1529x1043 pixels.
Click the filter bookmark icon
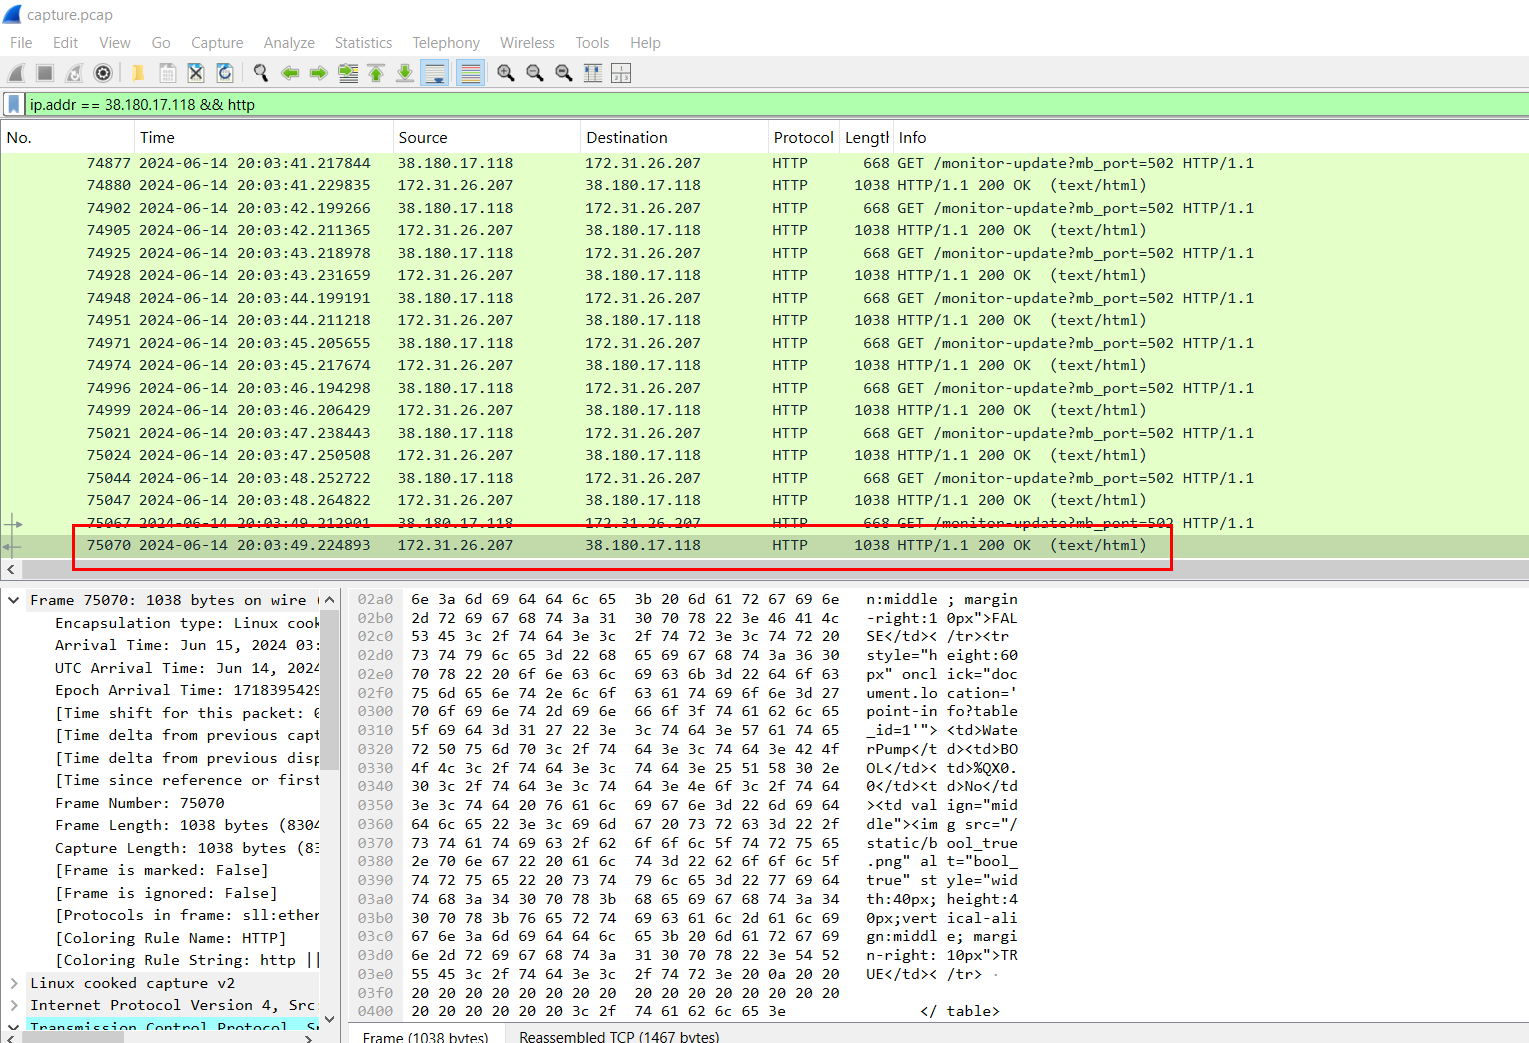point(14,104)
